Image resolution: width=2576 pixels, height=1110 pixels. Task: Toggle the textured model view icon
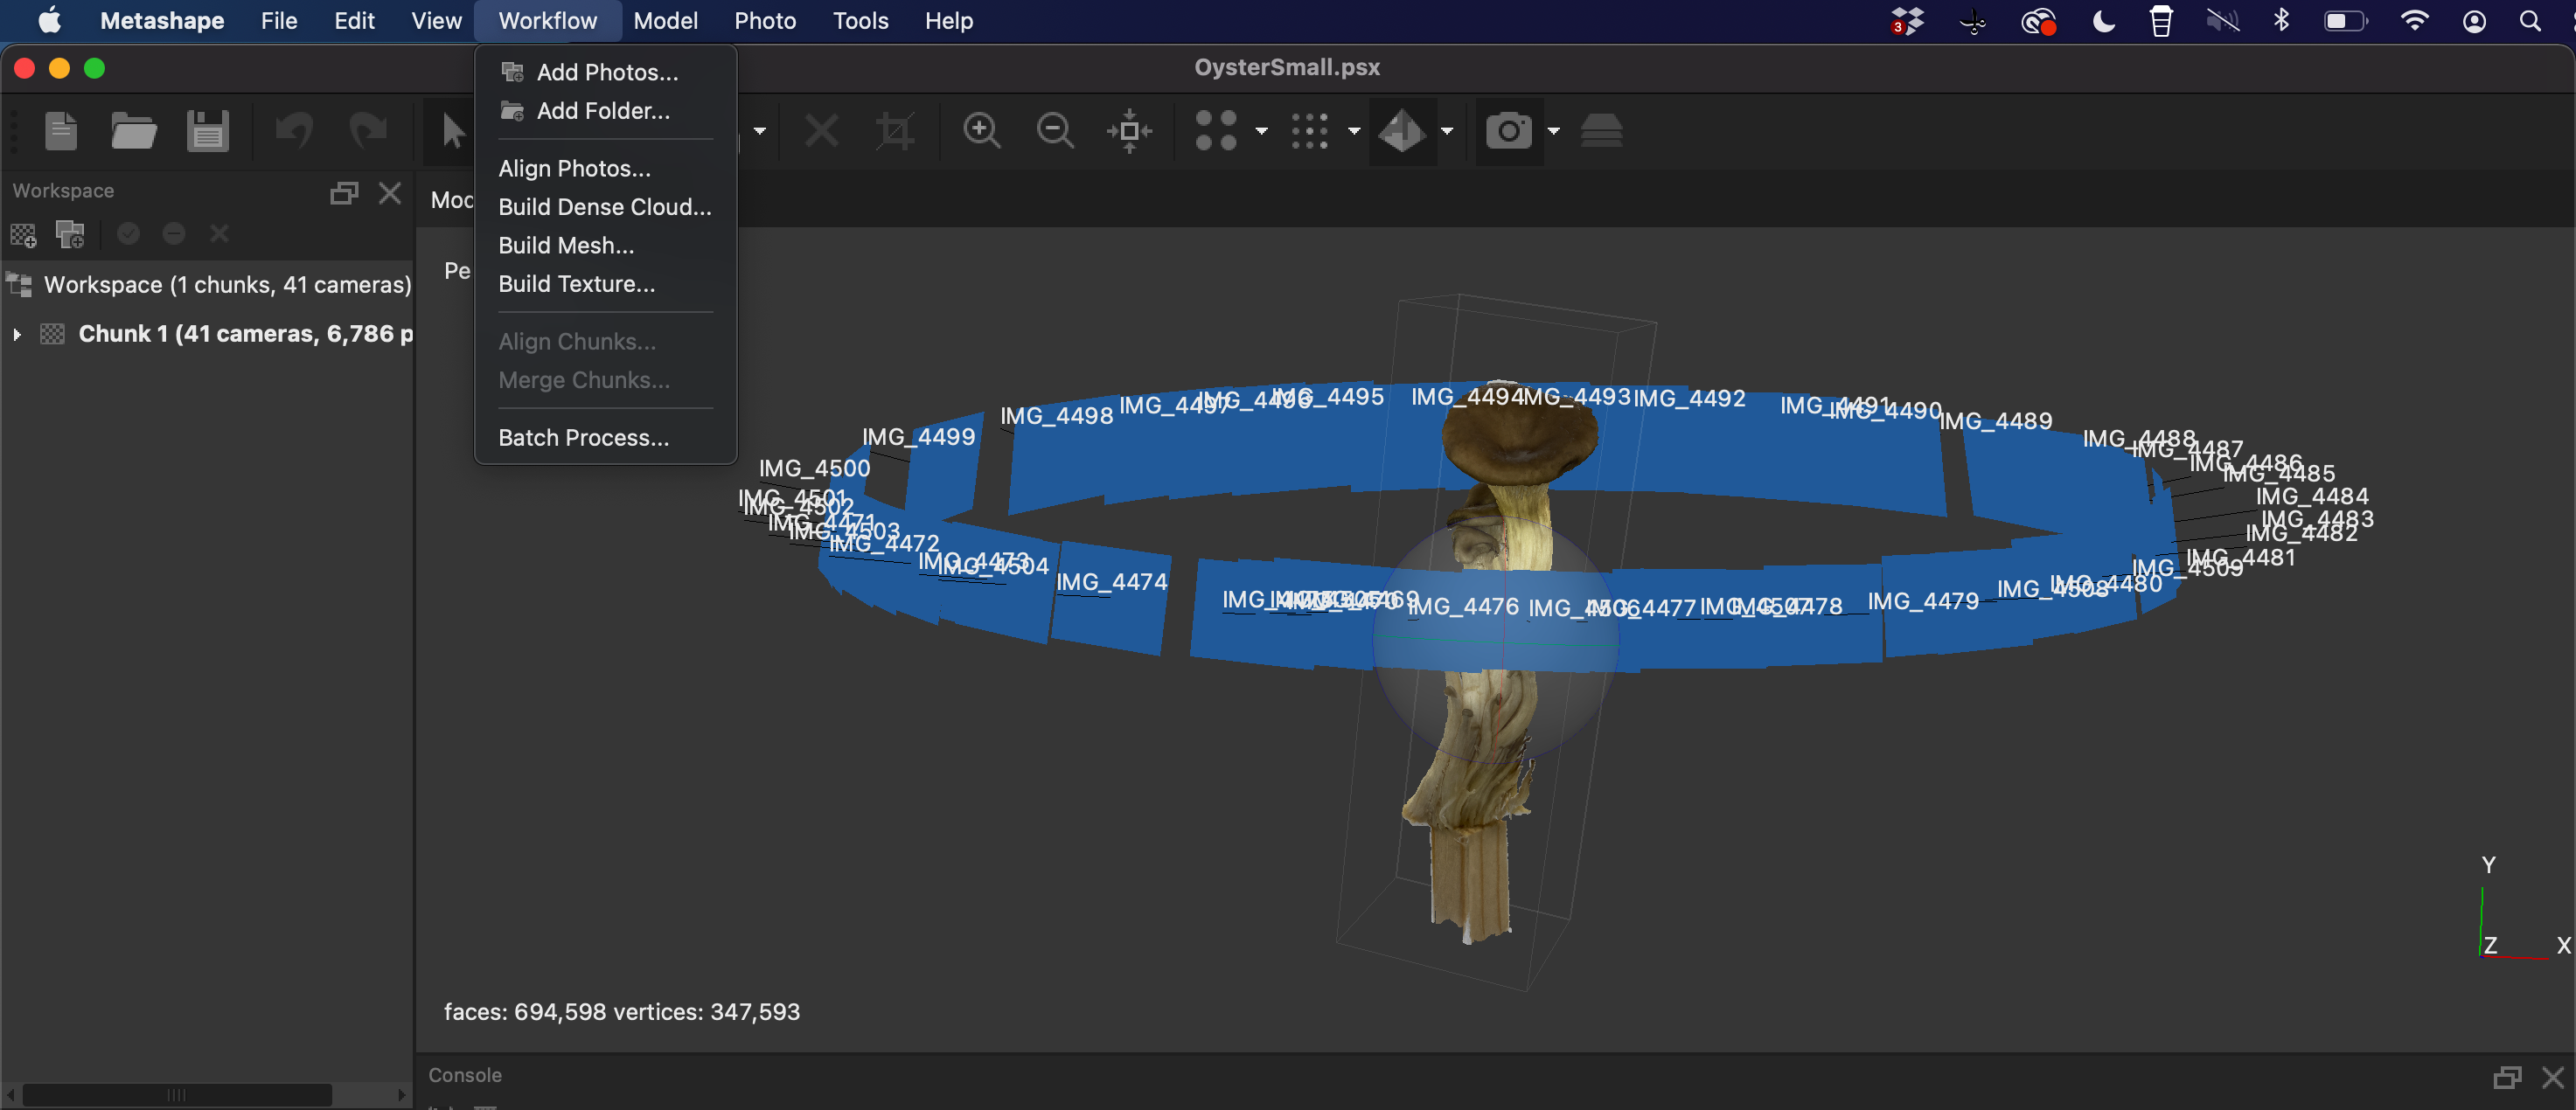coord(1402,131)
